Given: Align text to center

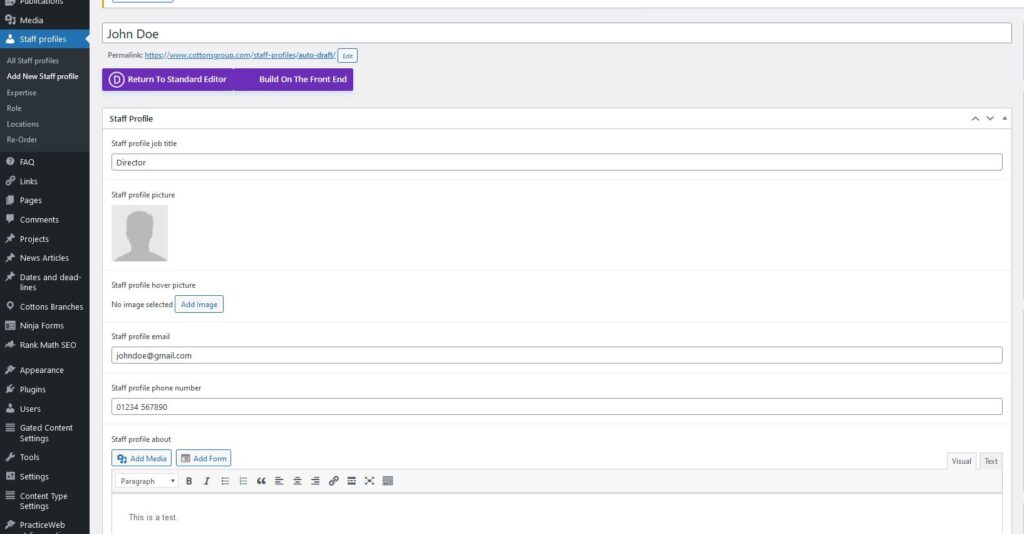Looking at the screenshot, I should (x=297, y=481).
